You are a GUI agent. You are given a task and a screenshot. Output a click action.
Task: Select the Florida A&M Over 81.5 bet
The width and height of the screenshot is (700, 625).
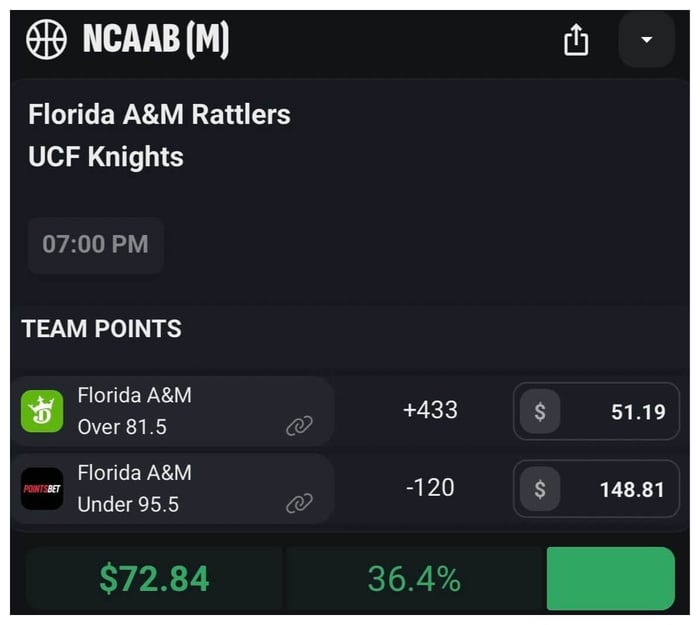[x=135, y=411]
